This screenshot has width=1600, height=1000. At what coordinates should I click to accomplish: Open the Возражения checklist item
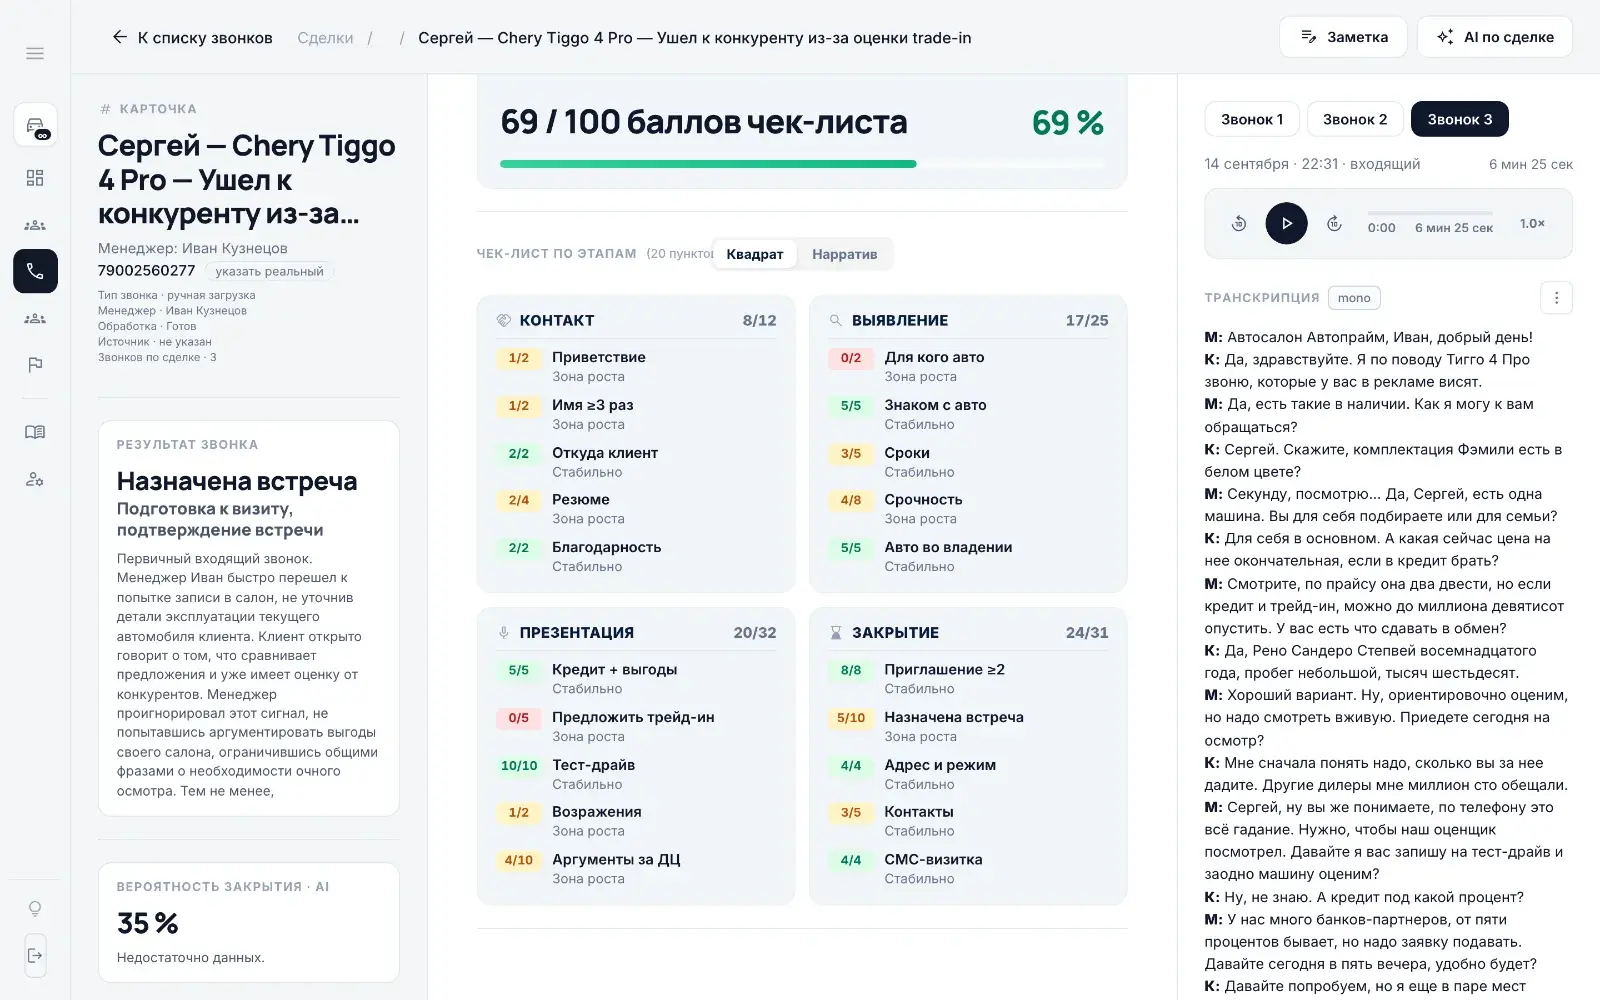[636, 821]
